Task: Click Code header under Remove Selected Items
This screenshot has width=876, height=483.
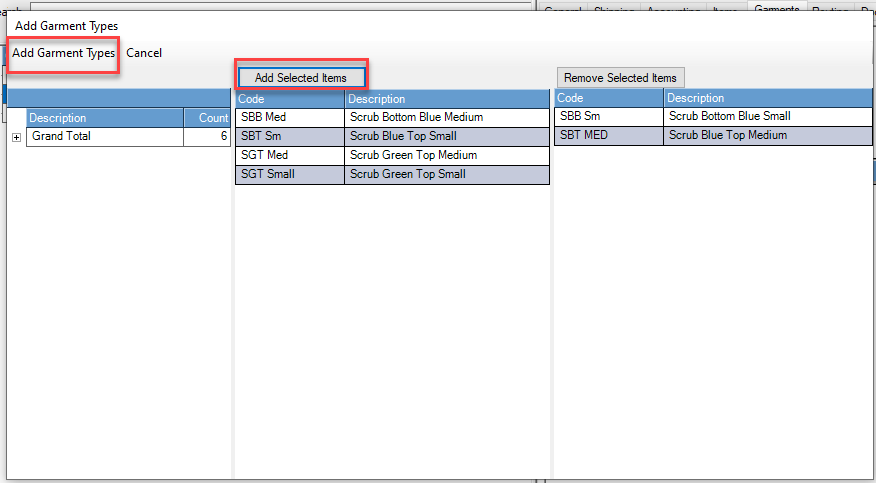Action: coord(608,98)
